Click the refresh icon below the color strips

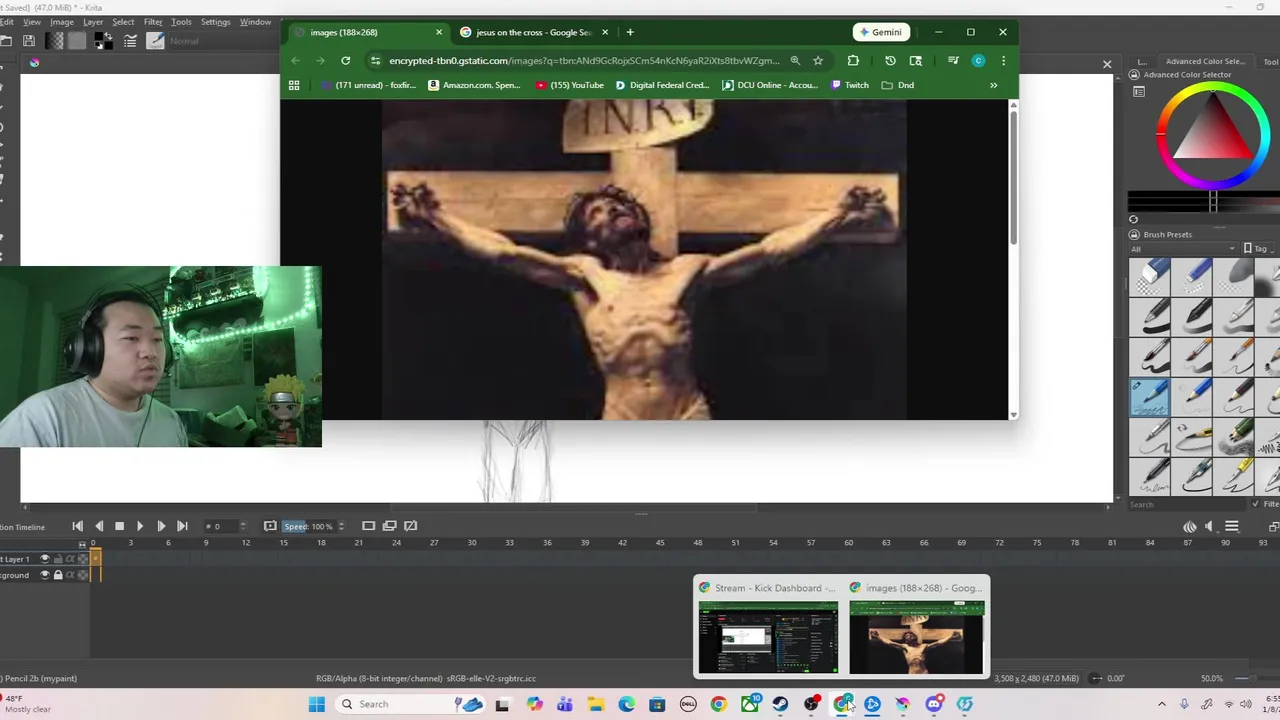[x=1133, y=219]
